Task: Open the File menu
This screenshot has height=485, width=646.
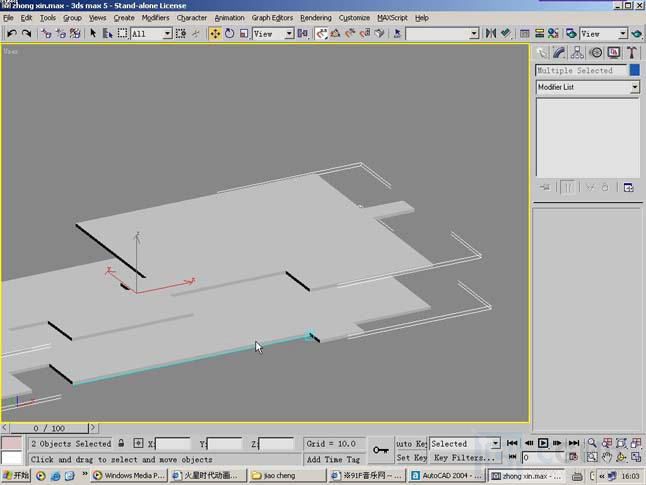Action: coord(8,18)
